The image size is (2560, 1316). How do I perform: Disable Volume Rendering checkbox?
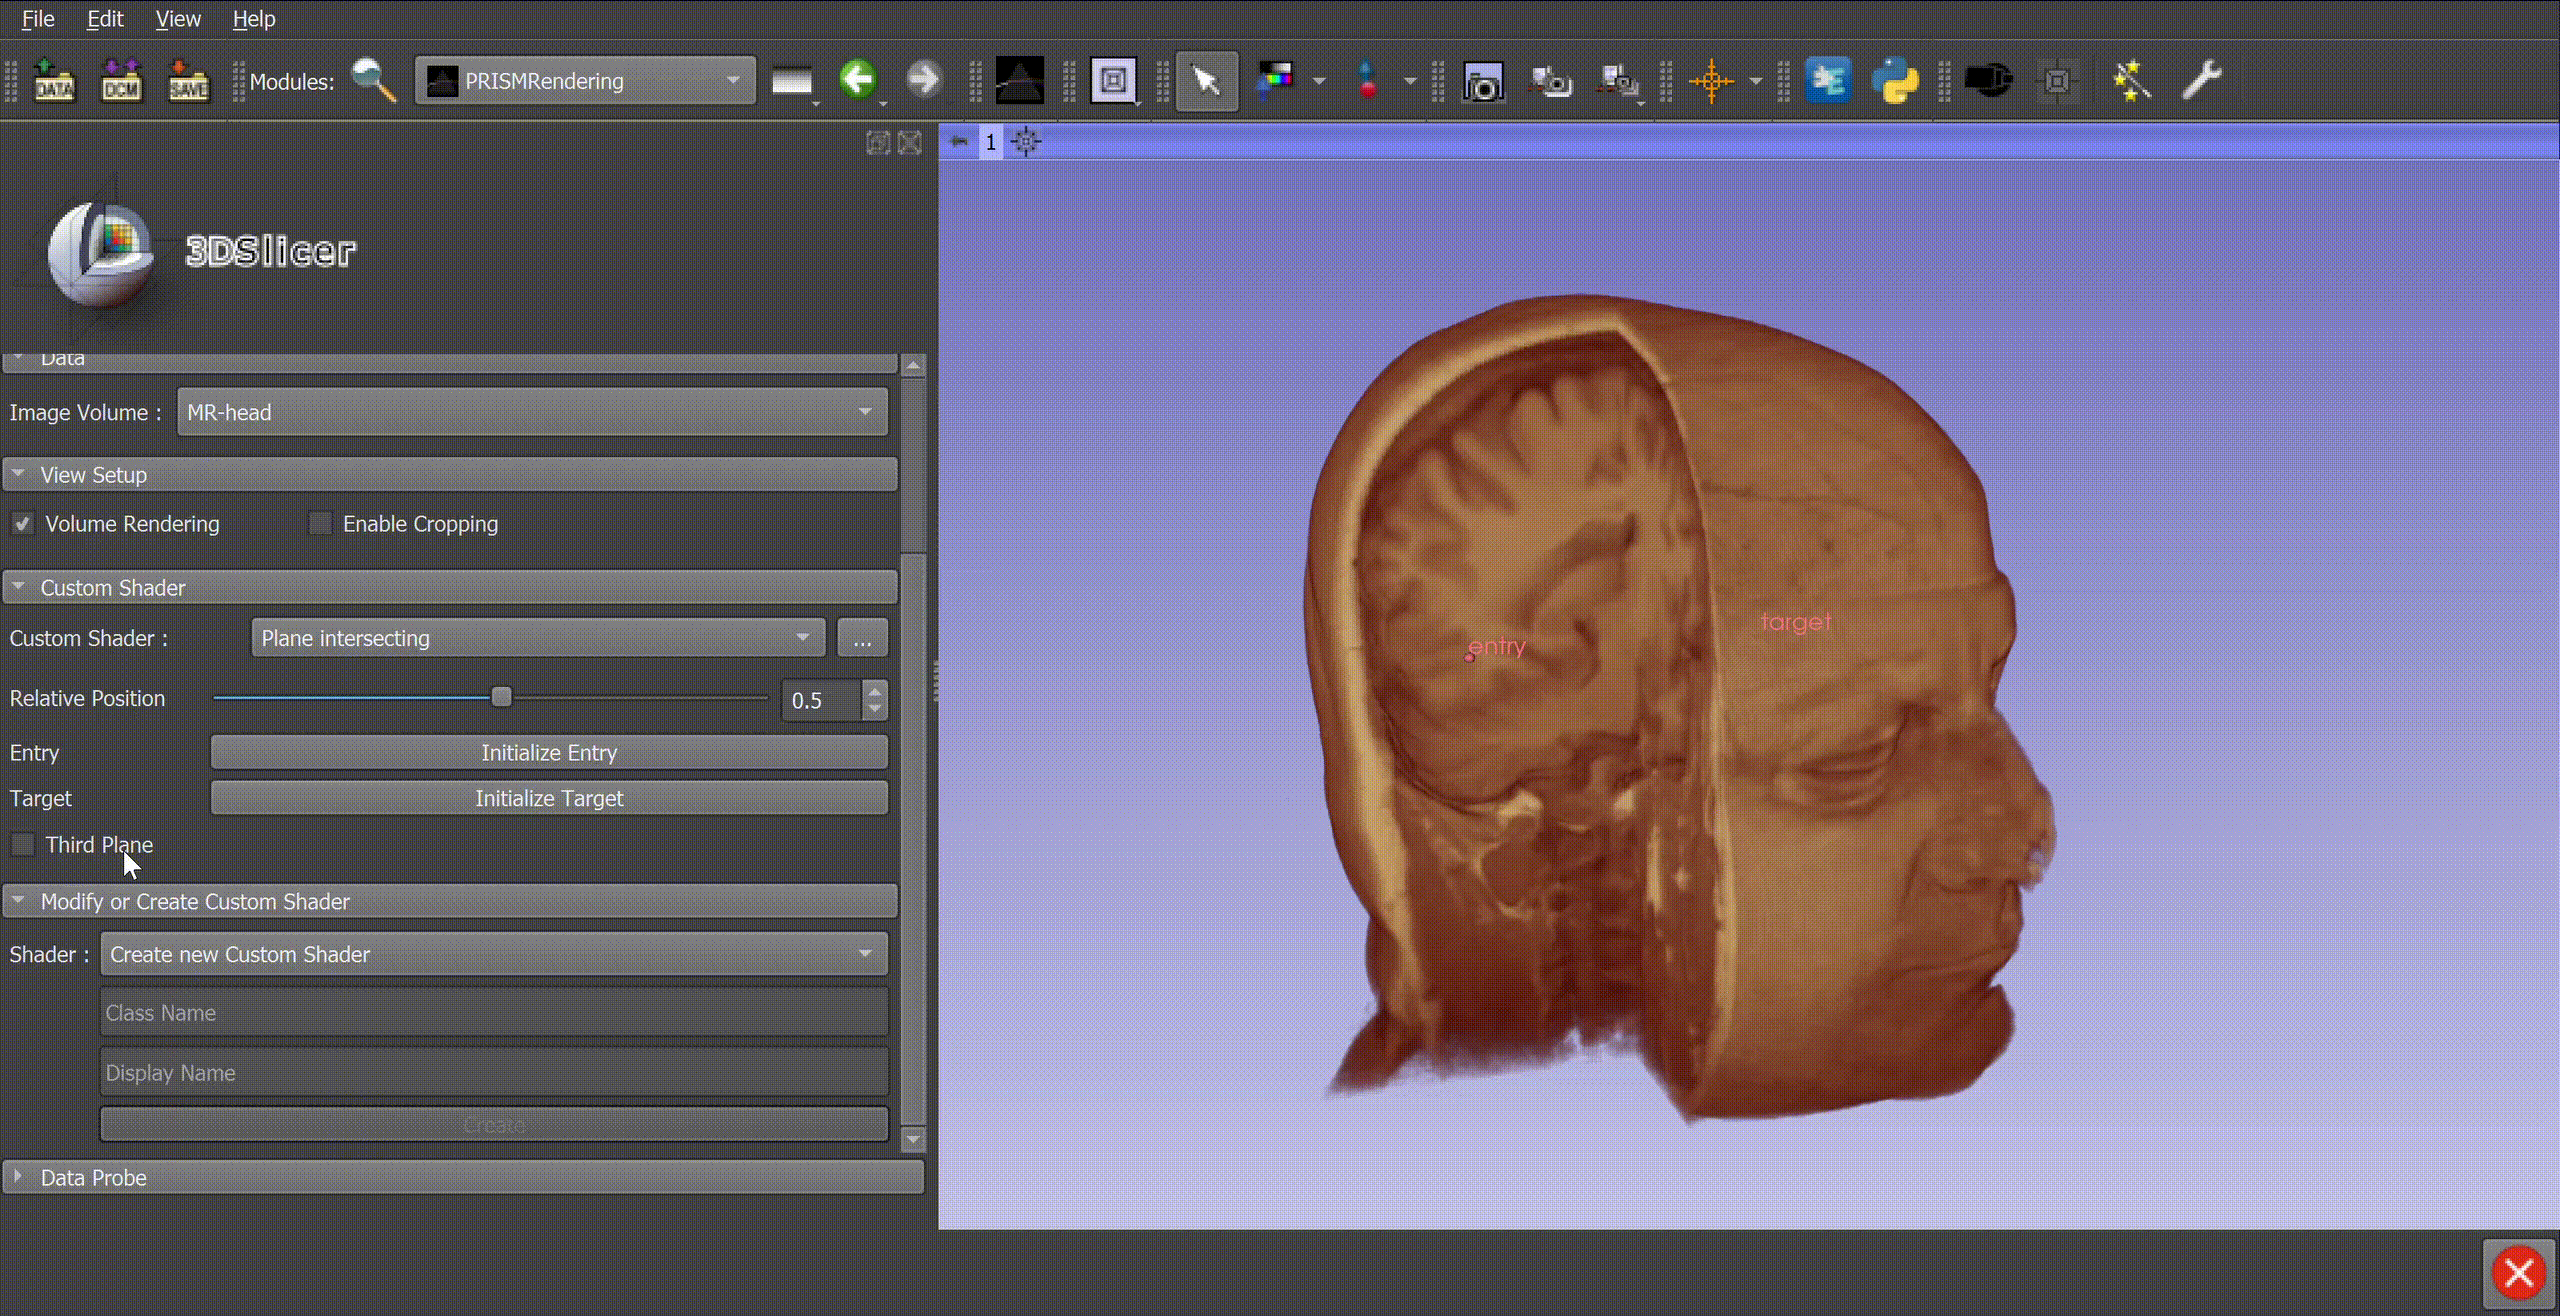[x=22, y=524]
